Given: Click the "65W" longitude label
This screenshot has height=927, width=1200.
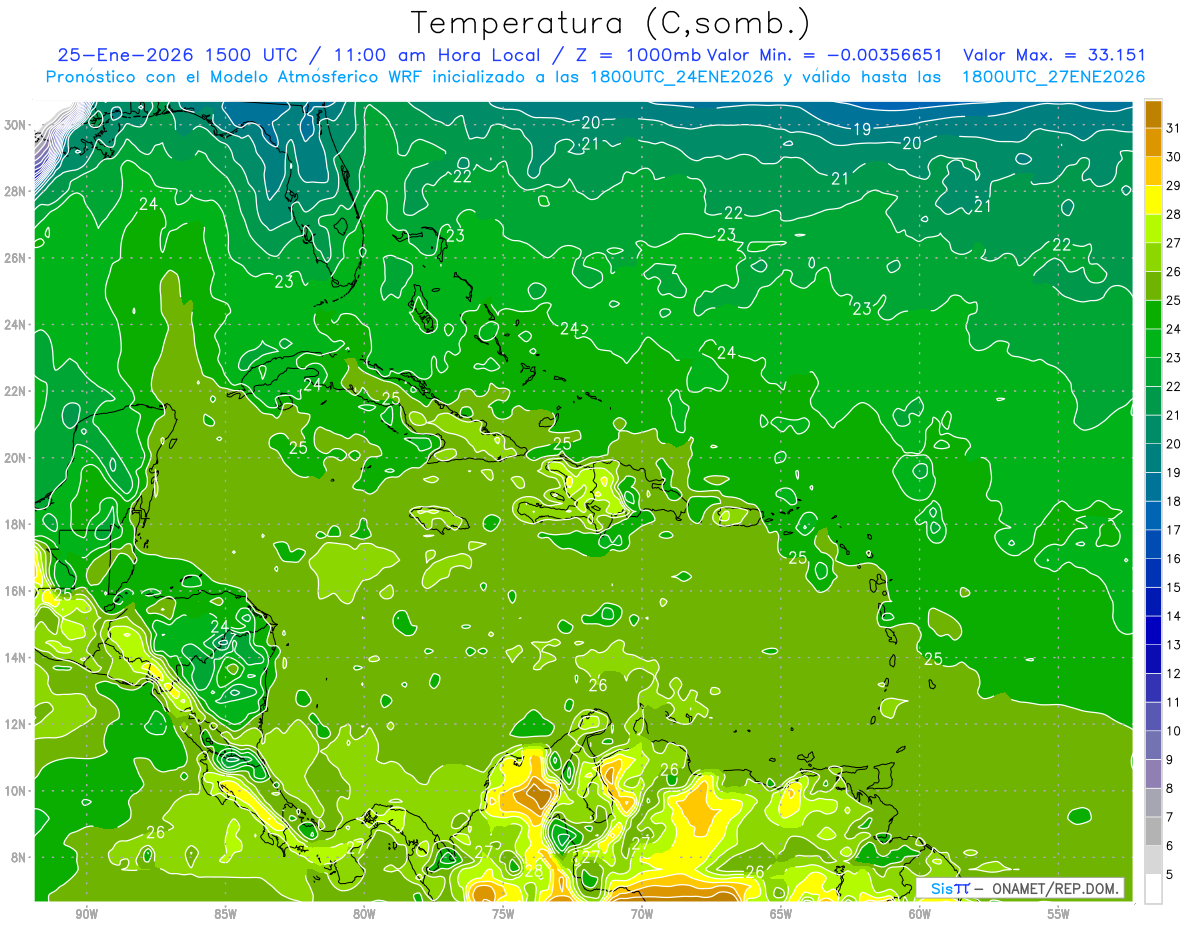Looking at the screenshot, I should (x=781, y=915).
